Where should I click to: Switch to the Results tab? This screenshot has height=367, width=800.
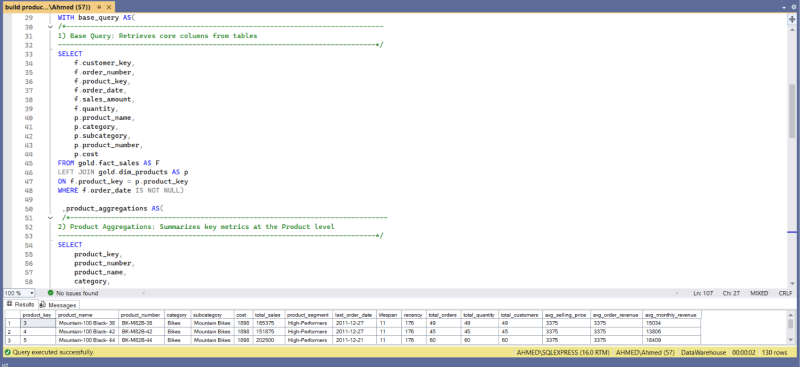tap(20, 304)
